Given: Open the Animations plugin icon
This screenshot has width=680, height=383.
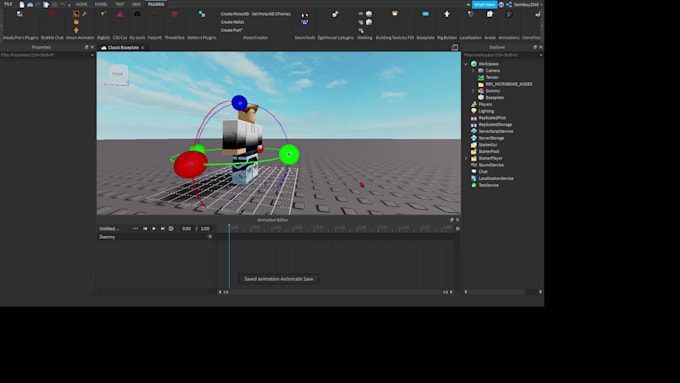Looking at the screenshot, I should coord(509,14).
